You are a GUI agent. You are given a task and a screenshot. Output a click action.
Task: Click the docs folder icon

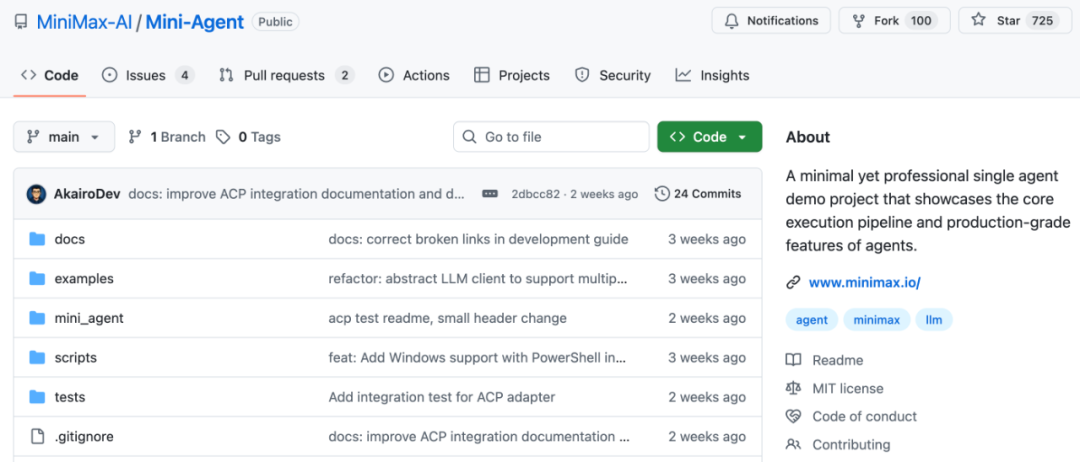click(x=38, y=239)
